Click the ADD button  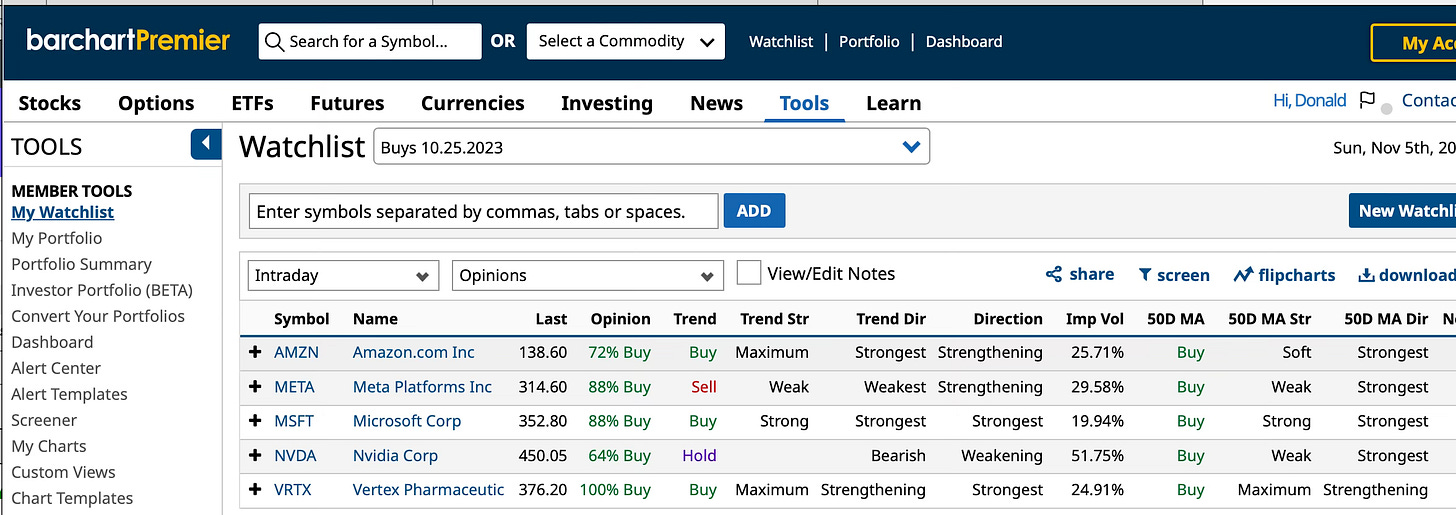point(754,211)
